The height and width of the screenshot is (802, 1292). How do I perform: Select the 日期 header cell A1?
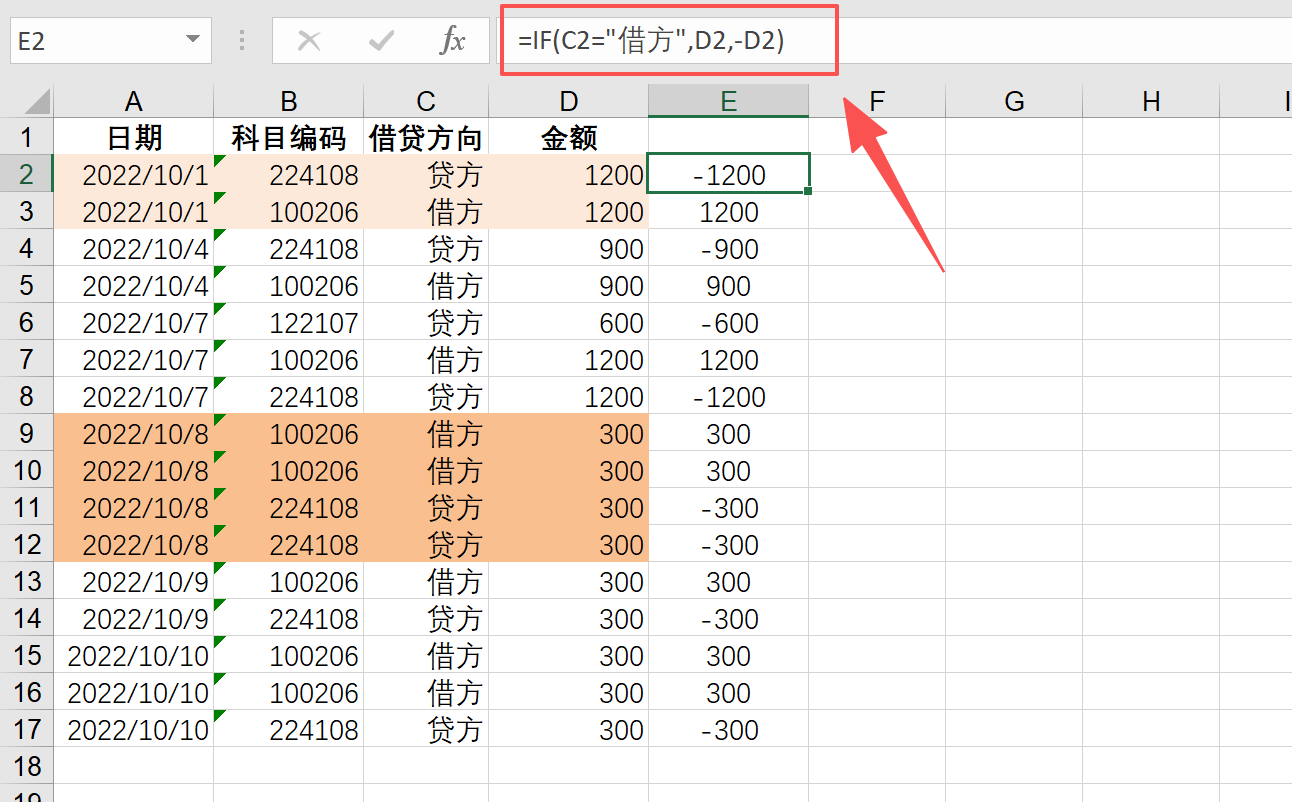tap(133, 137)
